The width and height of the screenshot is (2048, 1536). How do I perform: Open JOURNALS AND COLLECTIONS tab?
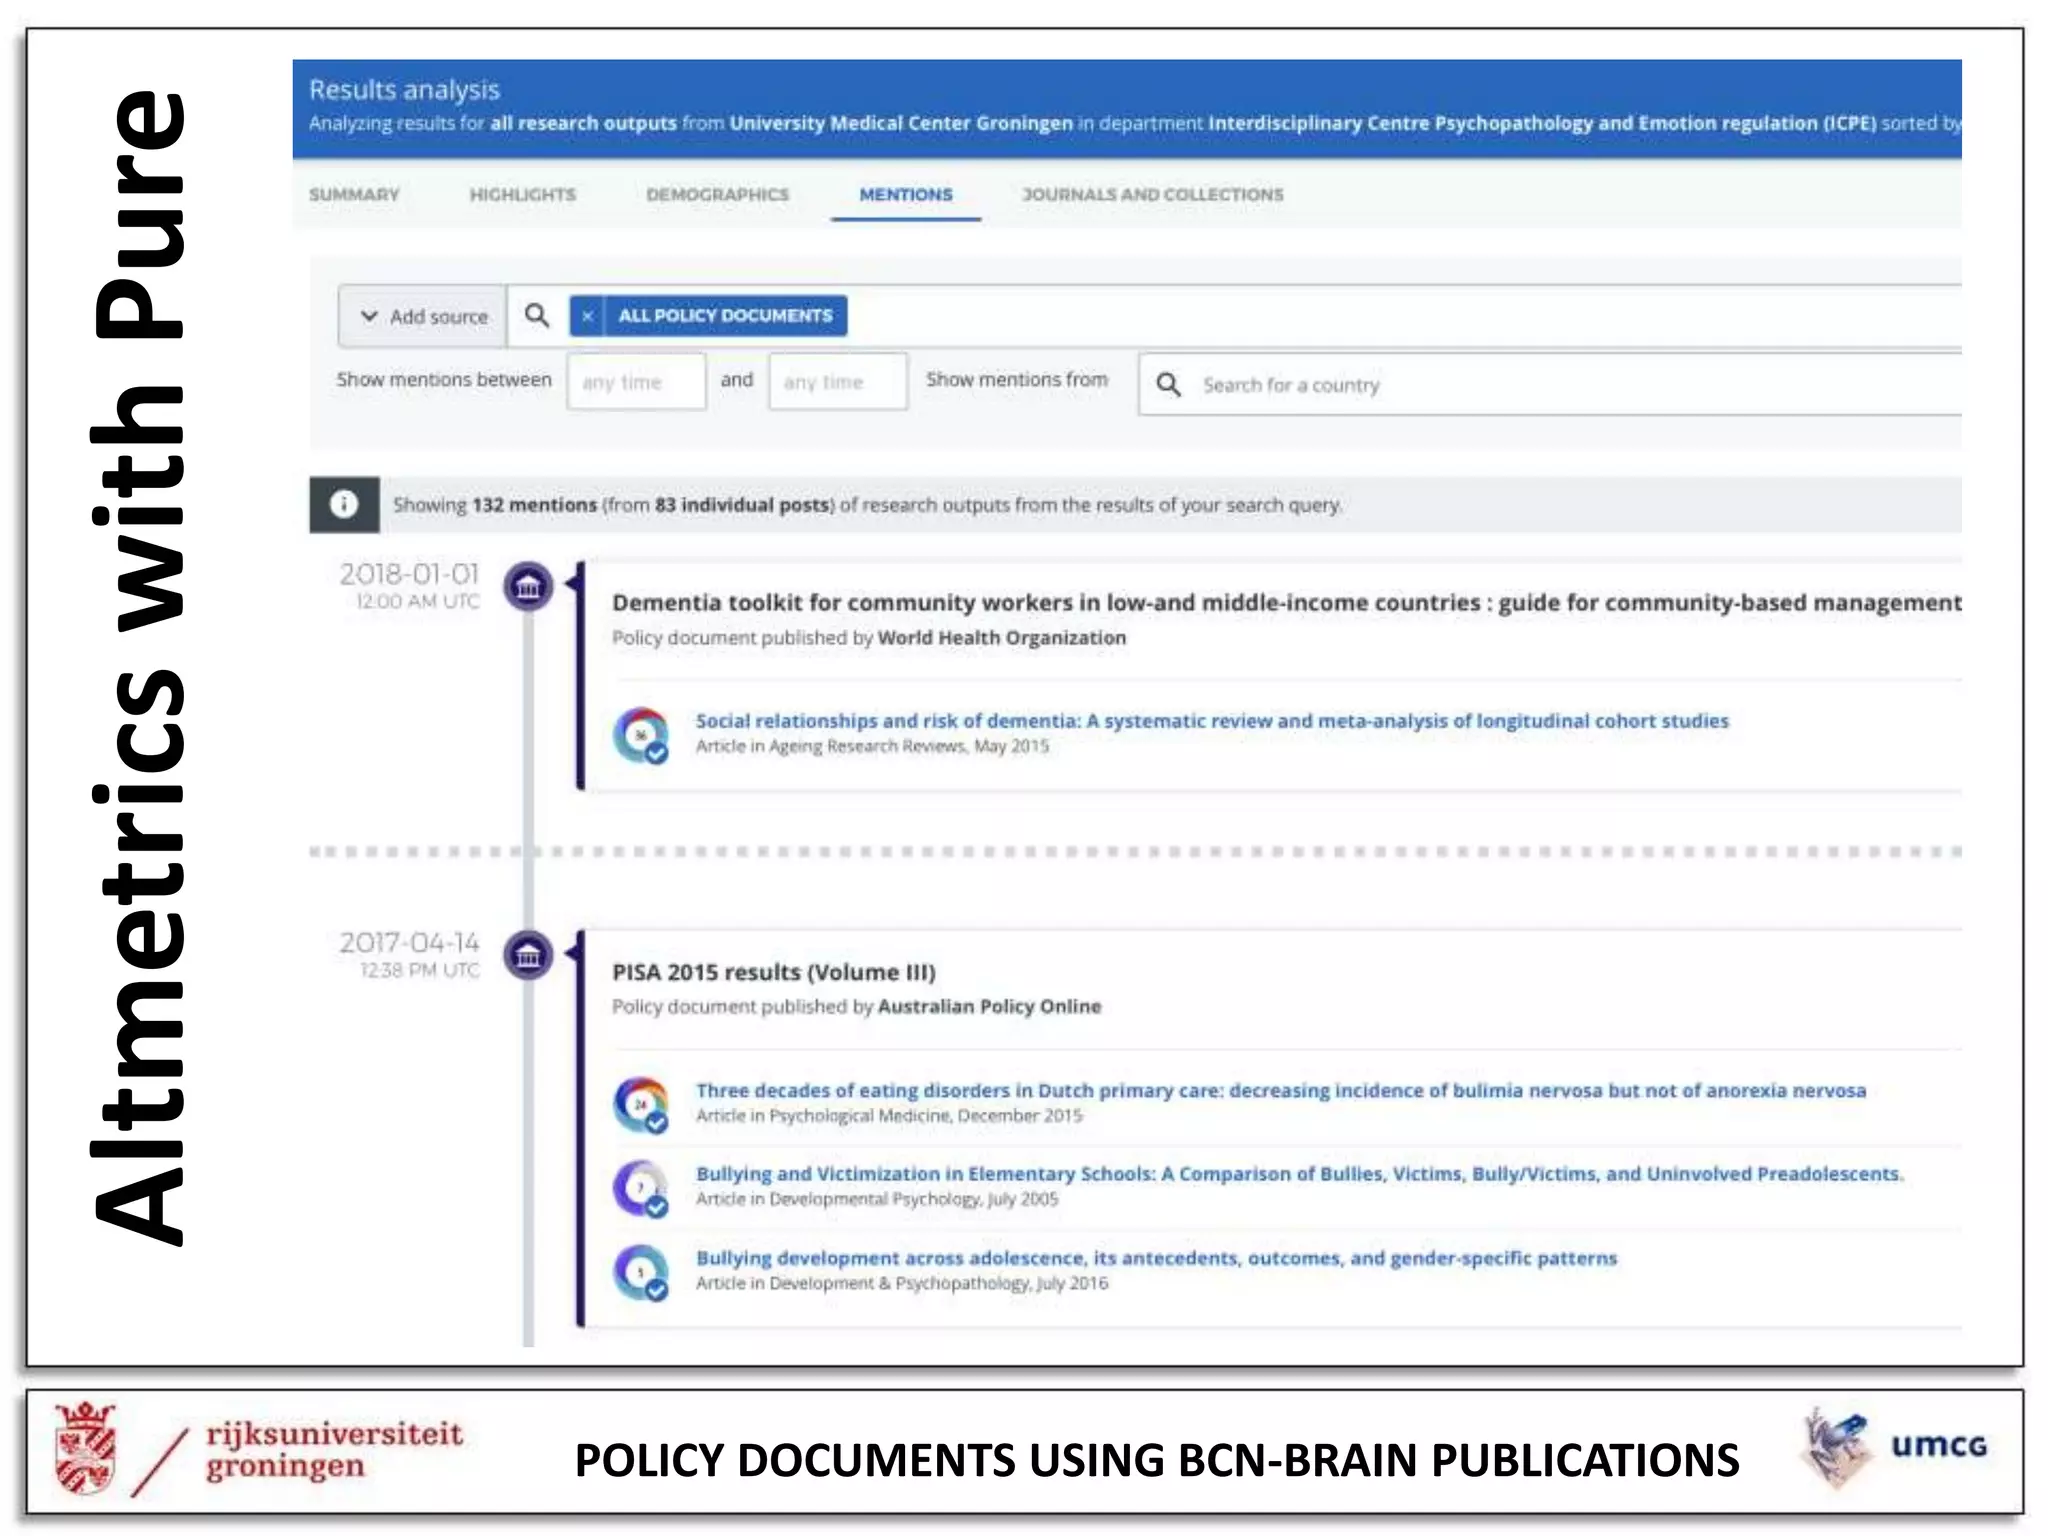pos(1152,194)
